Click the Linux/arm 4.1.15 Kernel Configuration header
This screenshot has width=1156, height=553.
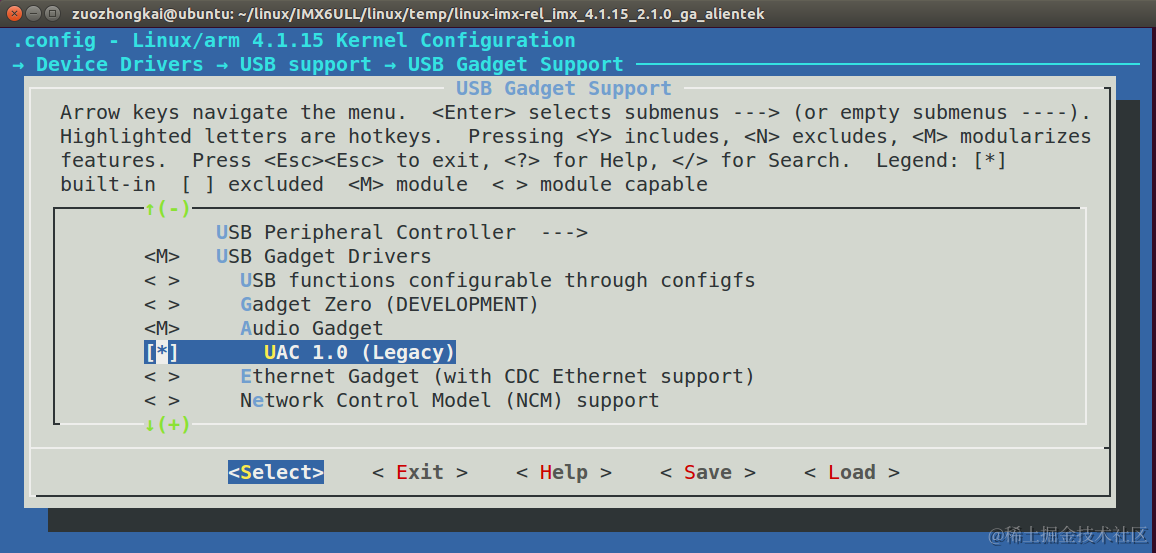[x=354, y=41]
